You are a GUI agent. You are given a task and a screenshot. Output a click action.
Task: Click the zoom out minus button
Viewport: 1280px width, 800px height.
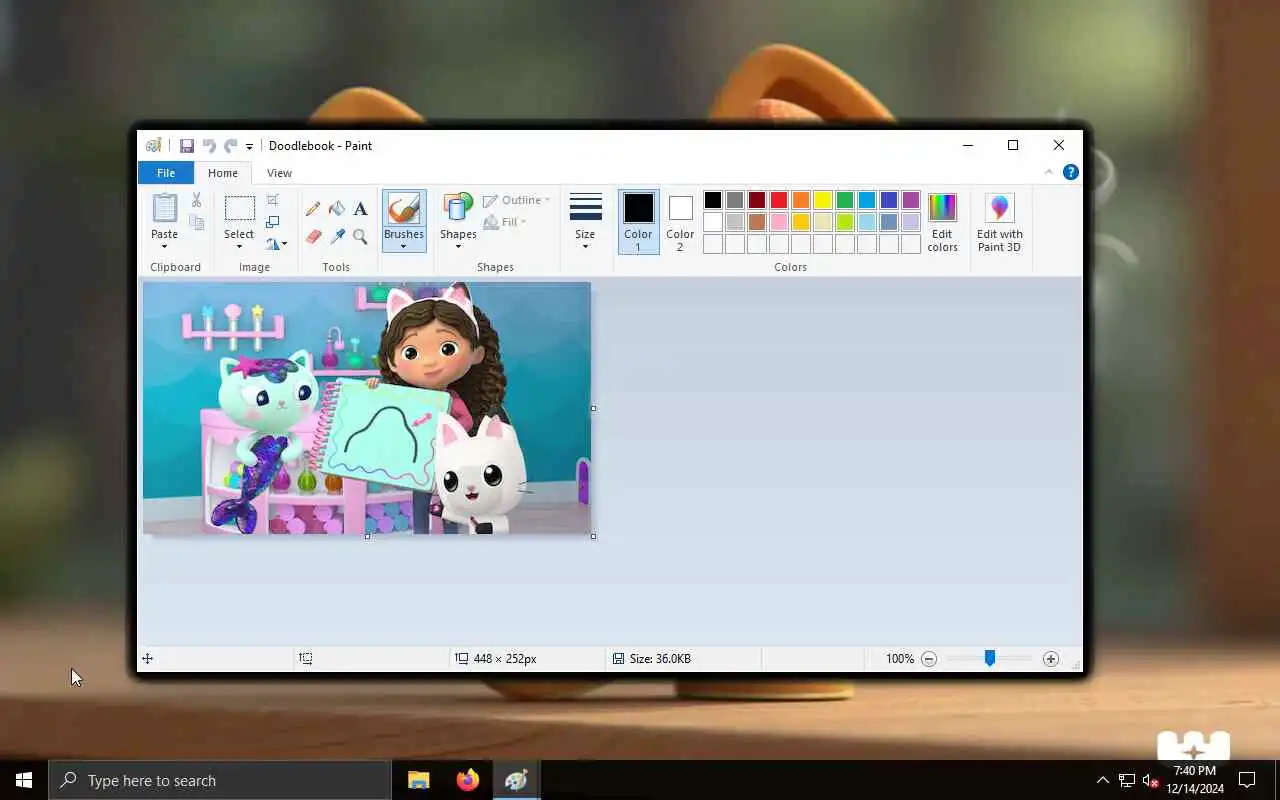(929, 659)
